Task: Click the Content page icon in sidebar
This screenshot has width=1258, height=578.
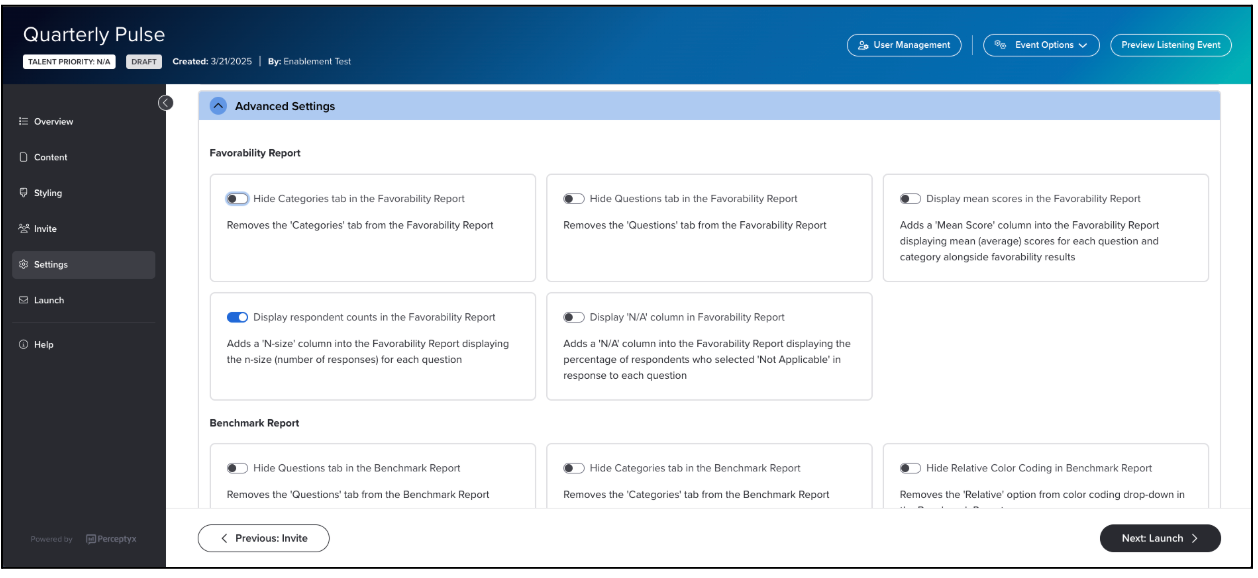Action: (23, 157)
